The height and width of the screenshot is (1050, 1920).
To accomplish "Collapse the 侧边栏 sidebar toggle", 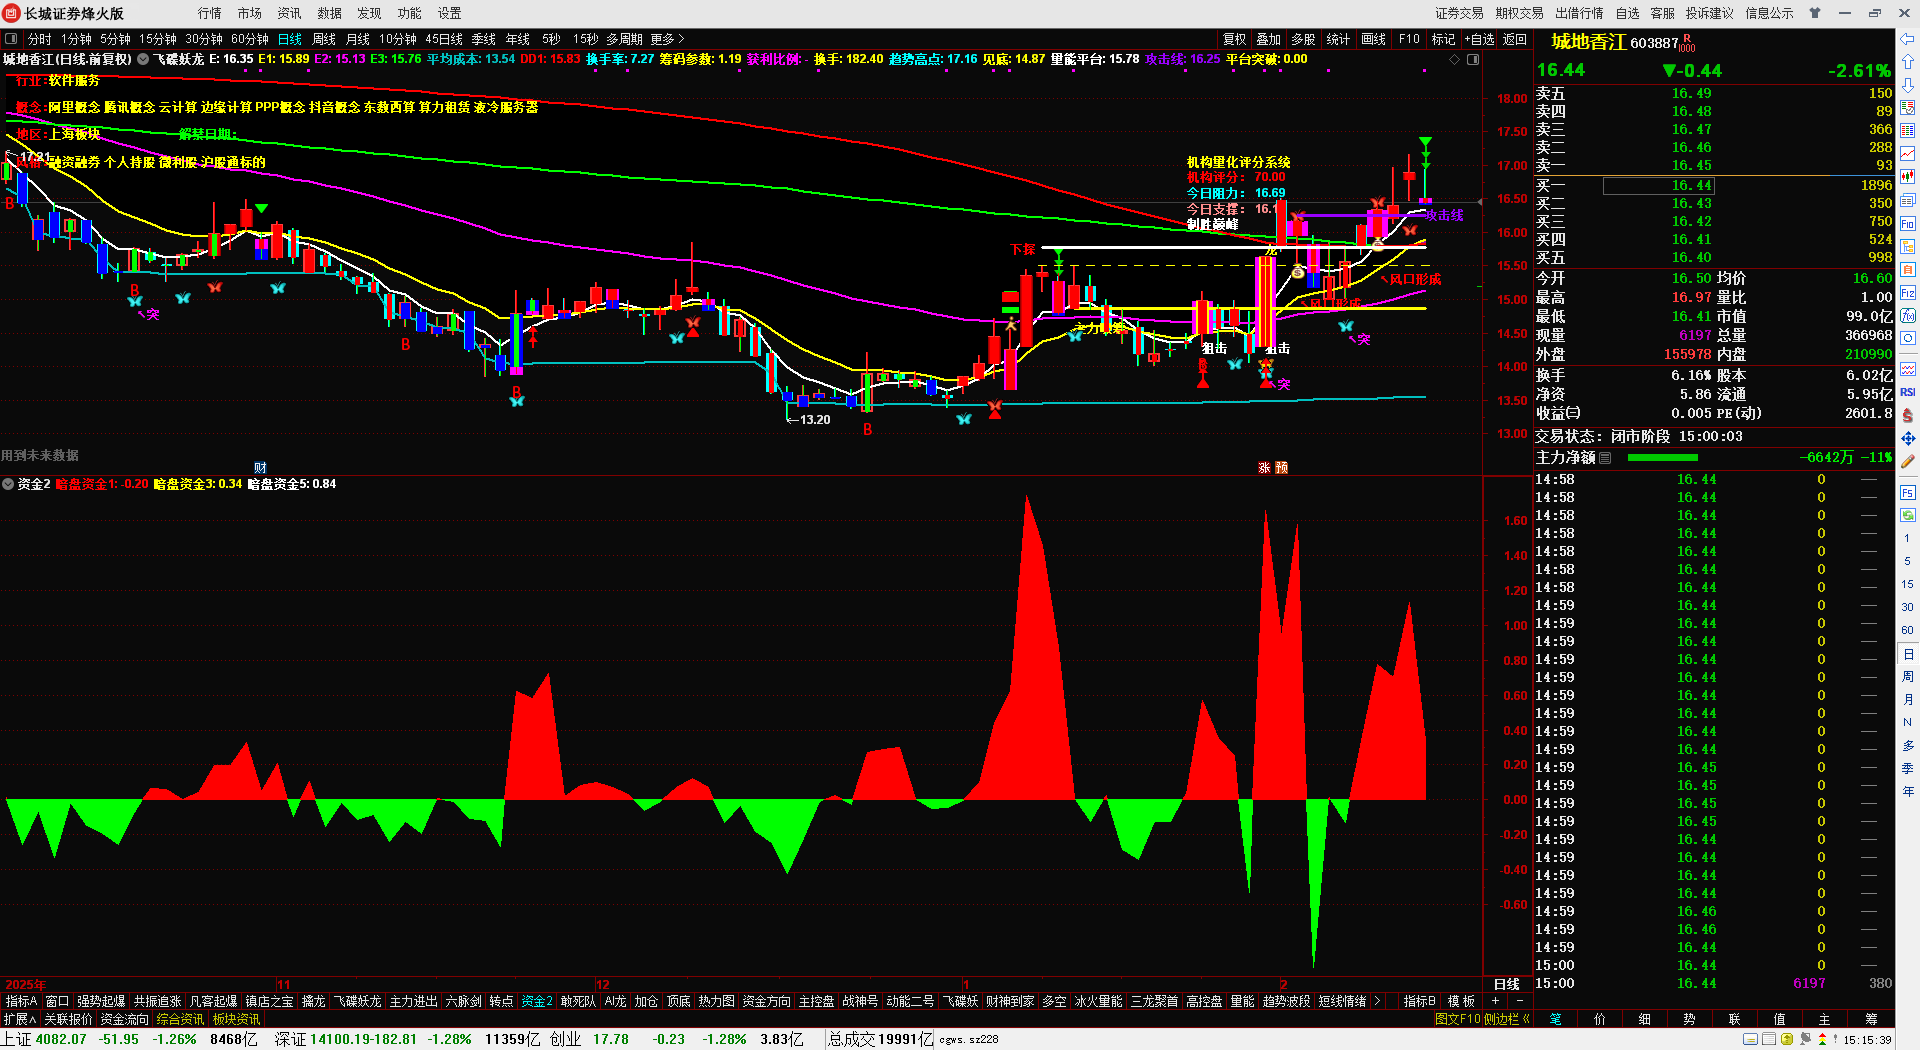I will click(x=1507, y=1019).
